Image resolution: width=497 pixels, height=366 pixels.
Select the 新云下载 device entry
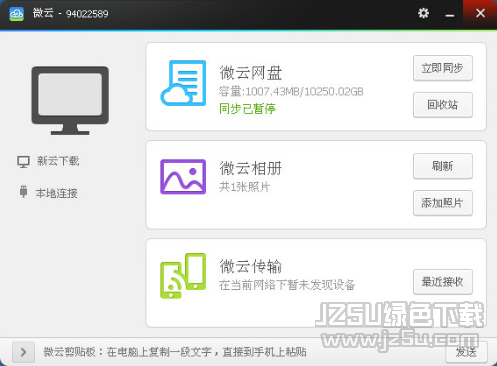[x=48, y=161]
